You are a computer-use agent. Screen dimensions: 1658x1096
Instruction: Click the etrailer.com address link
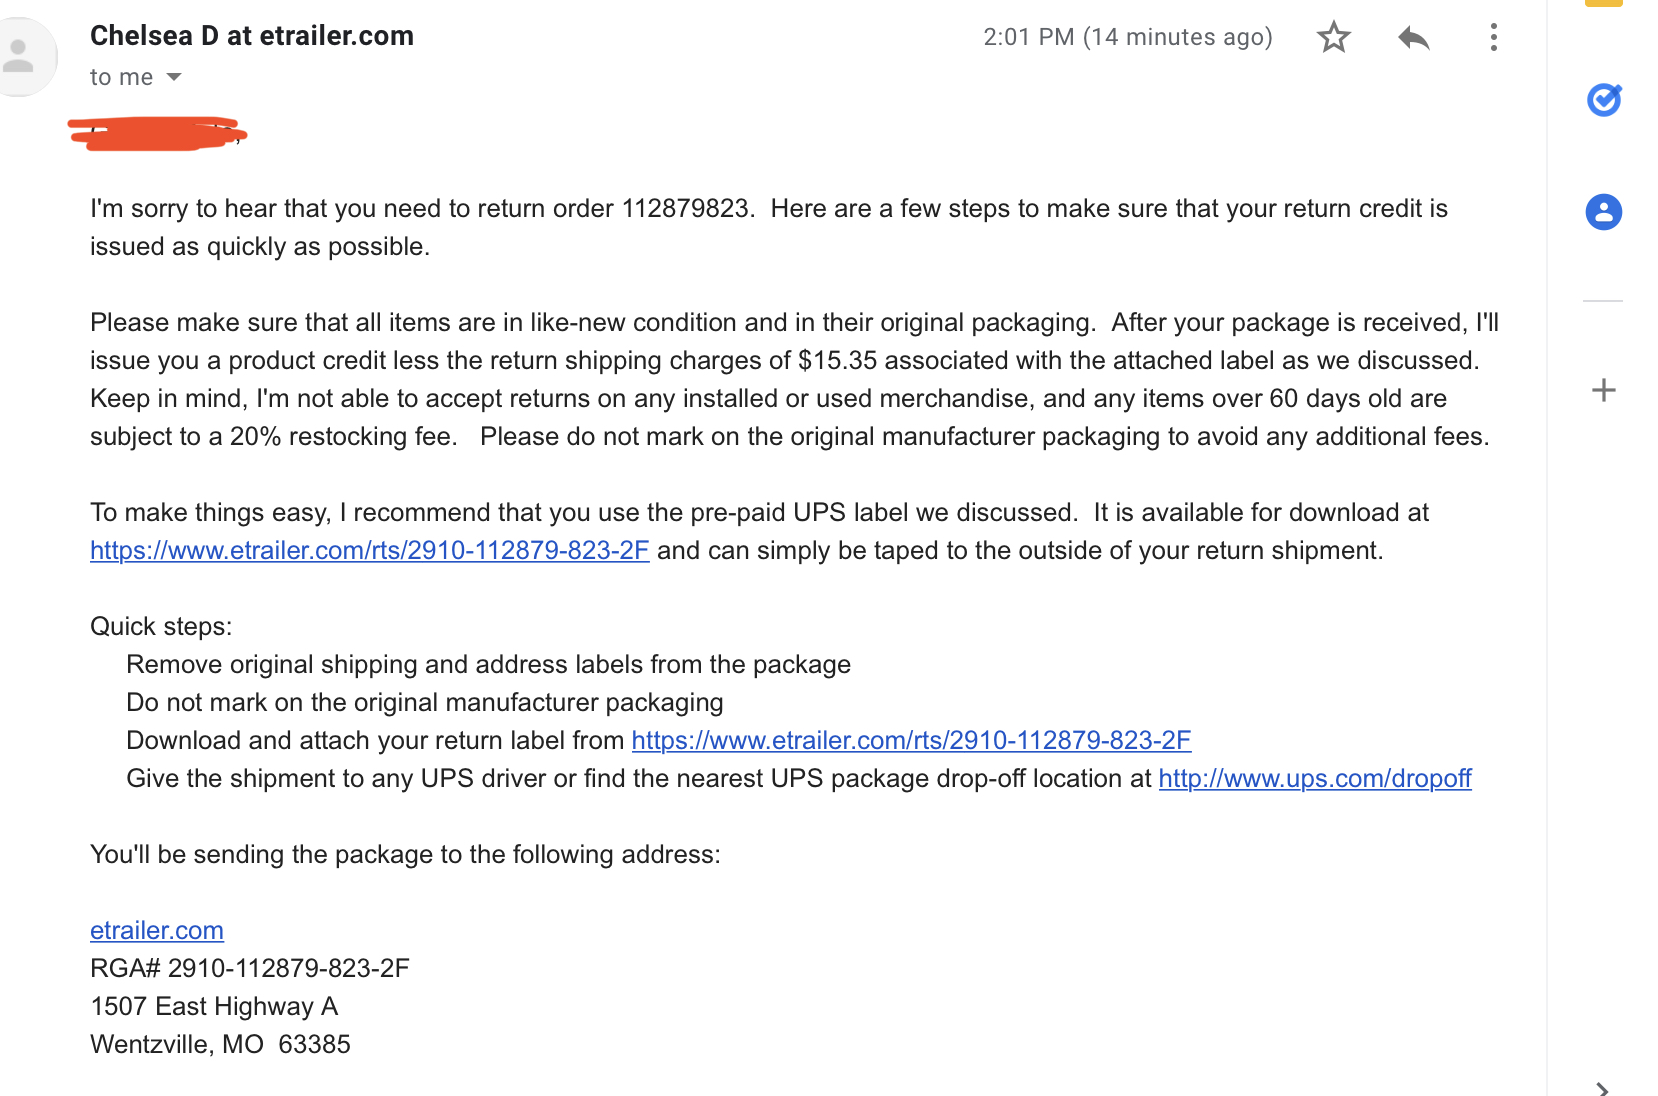click(x=157, y=931)
